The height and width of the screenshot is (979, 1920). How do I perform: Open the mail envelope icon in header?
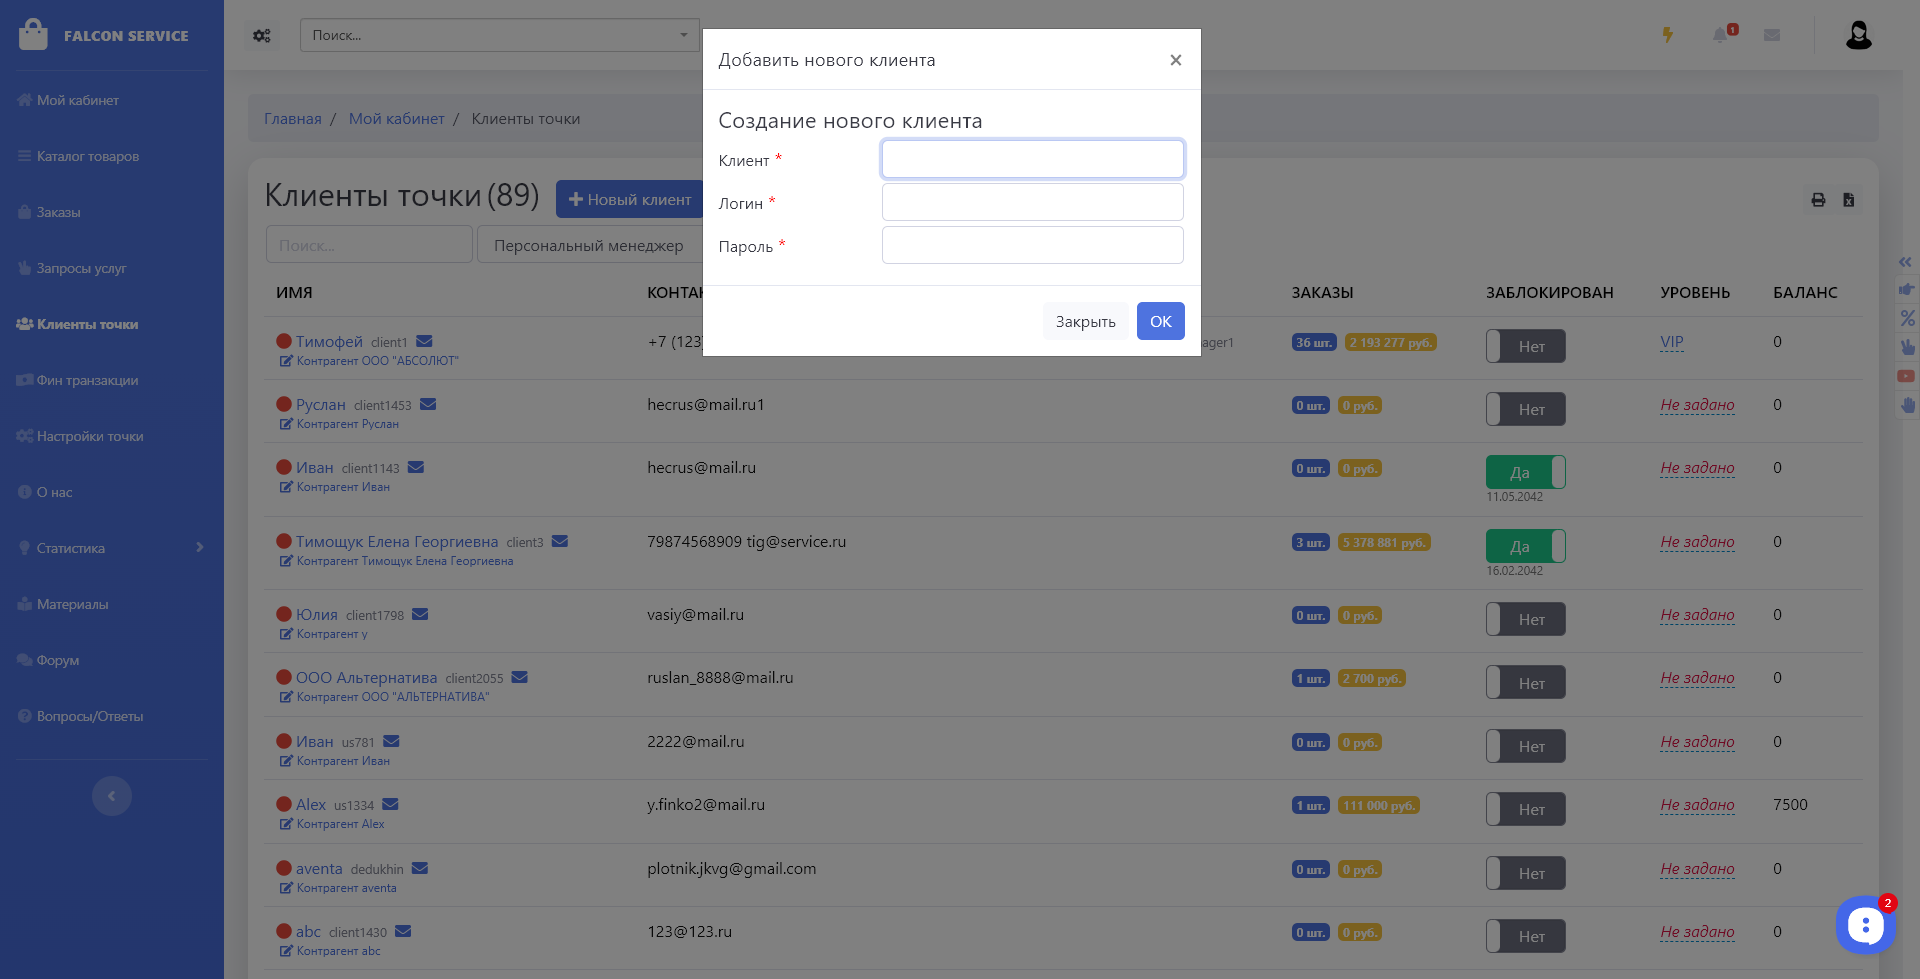(1772, 35)
